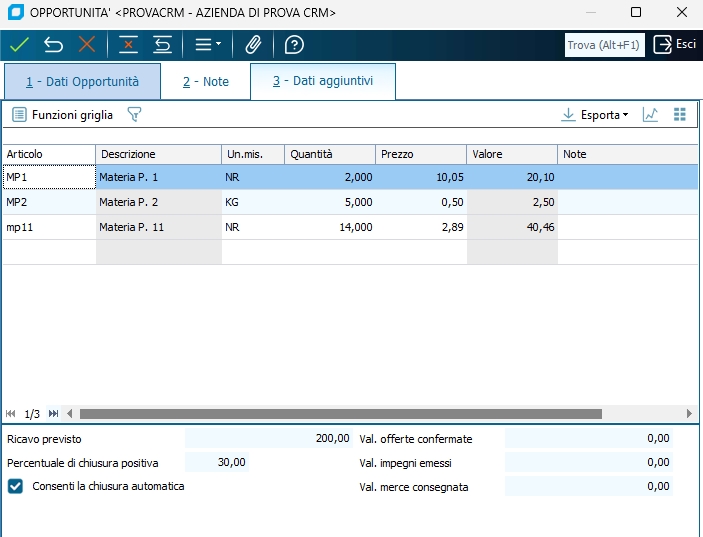Click the grid filter funnel icon
703x537 pixels.
pyautogui.click(x=134, y=115)
